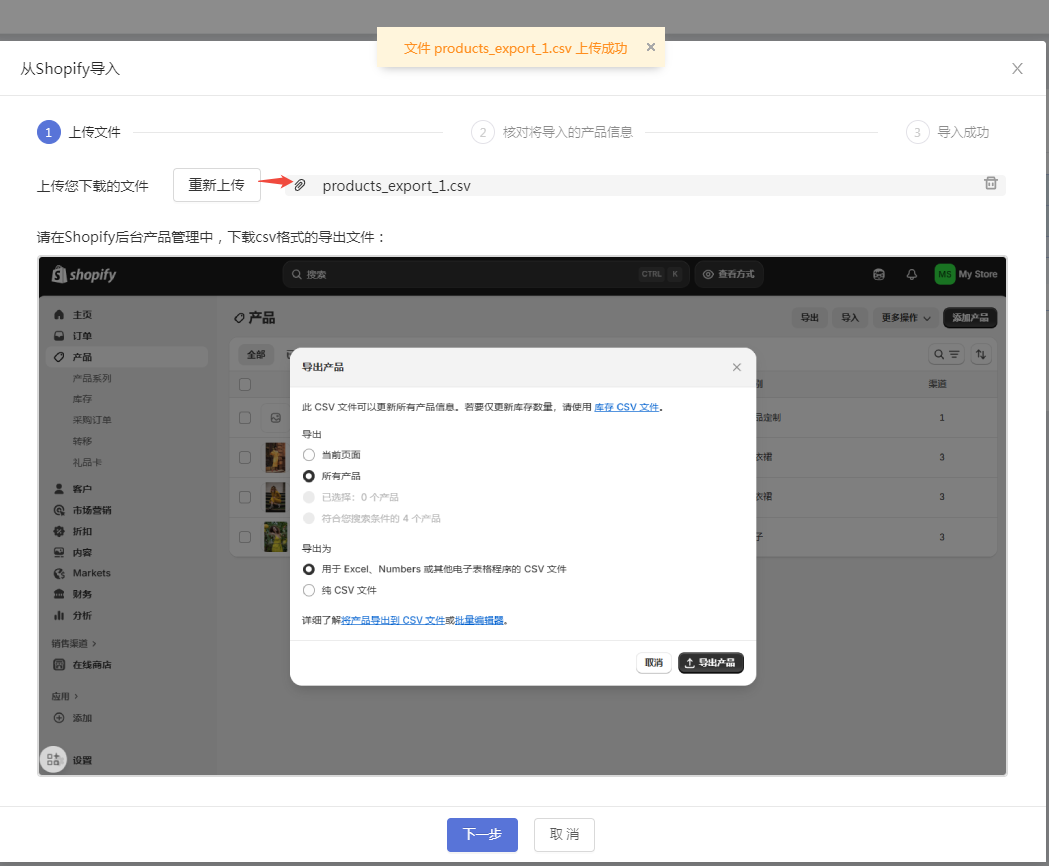Close the 导出产品 popup

(x=737, y=367)
